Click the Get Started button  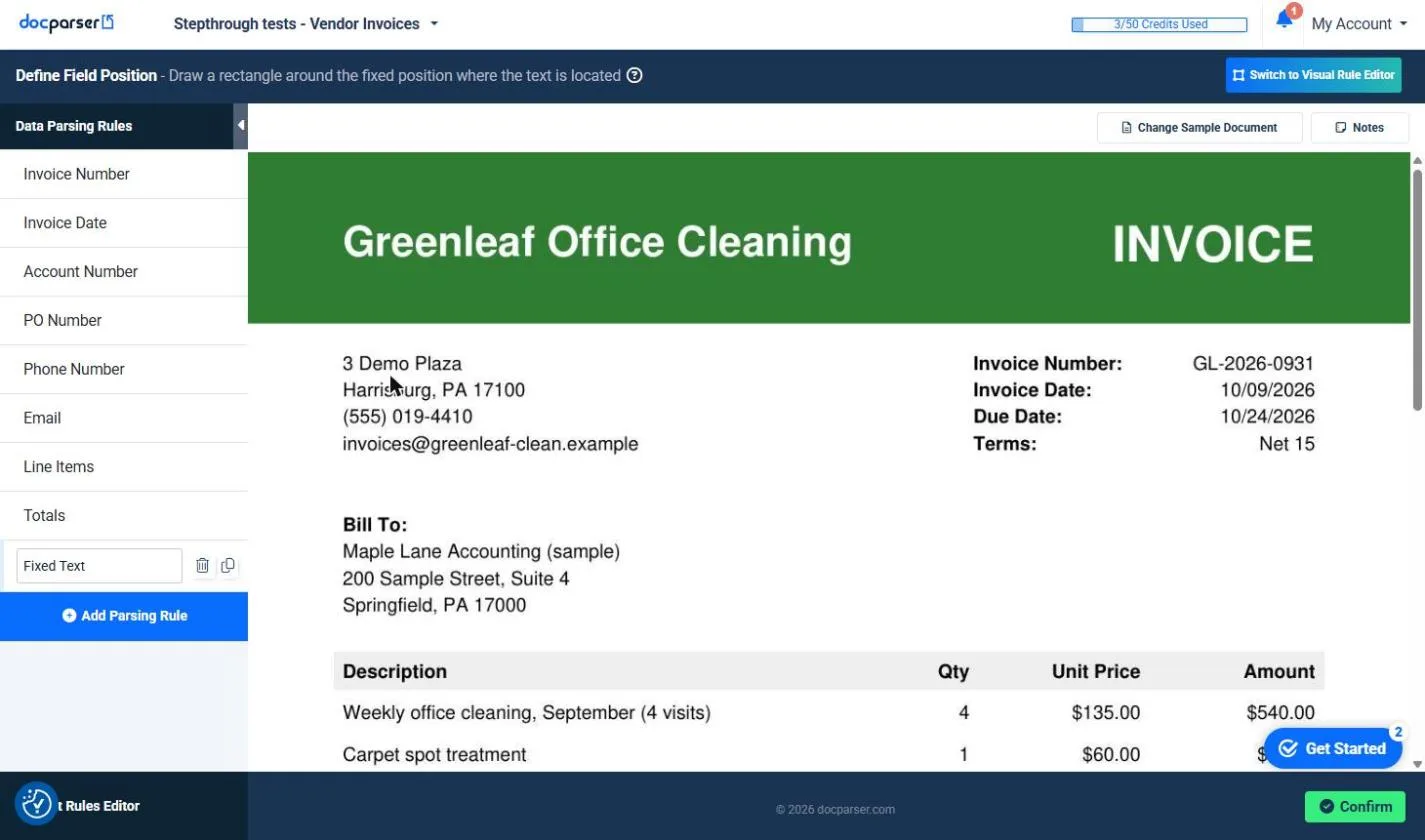pyautogui.click(x=1333, y=748)
